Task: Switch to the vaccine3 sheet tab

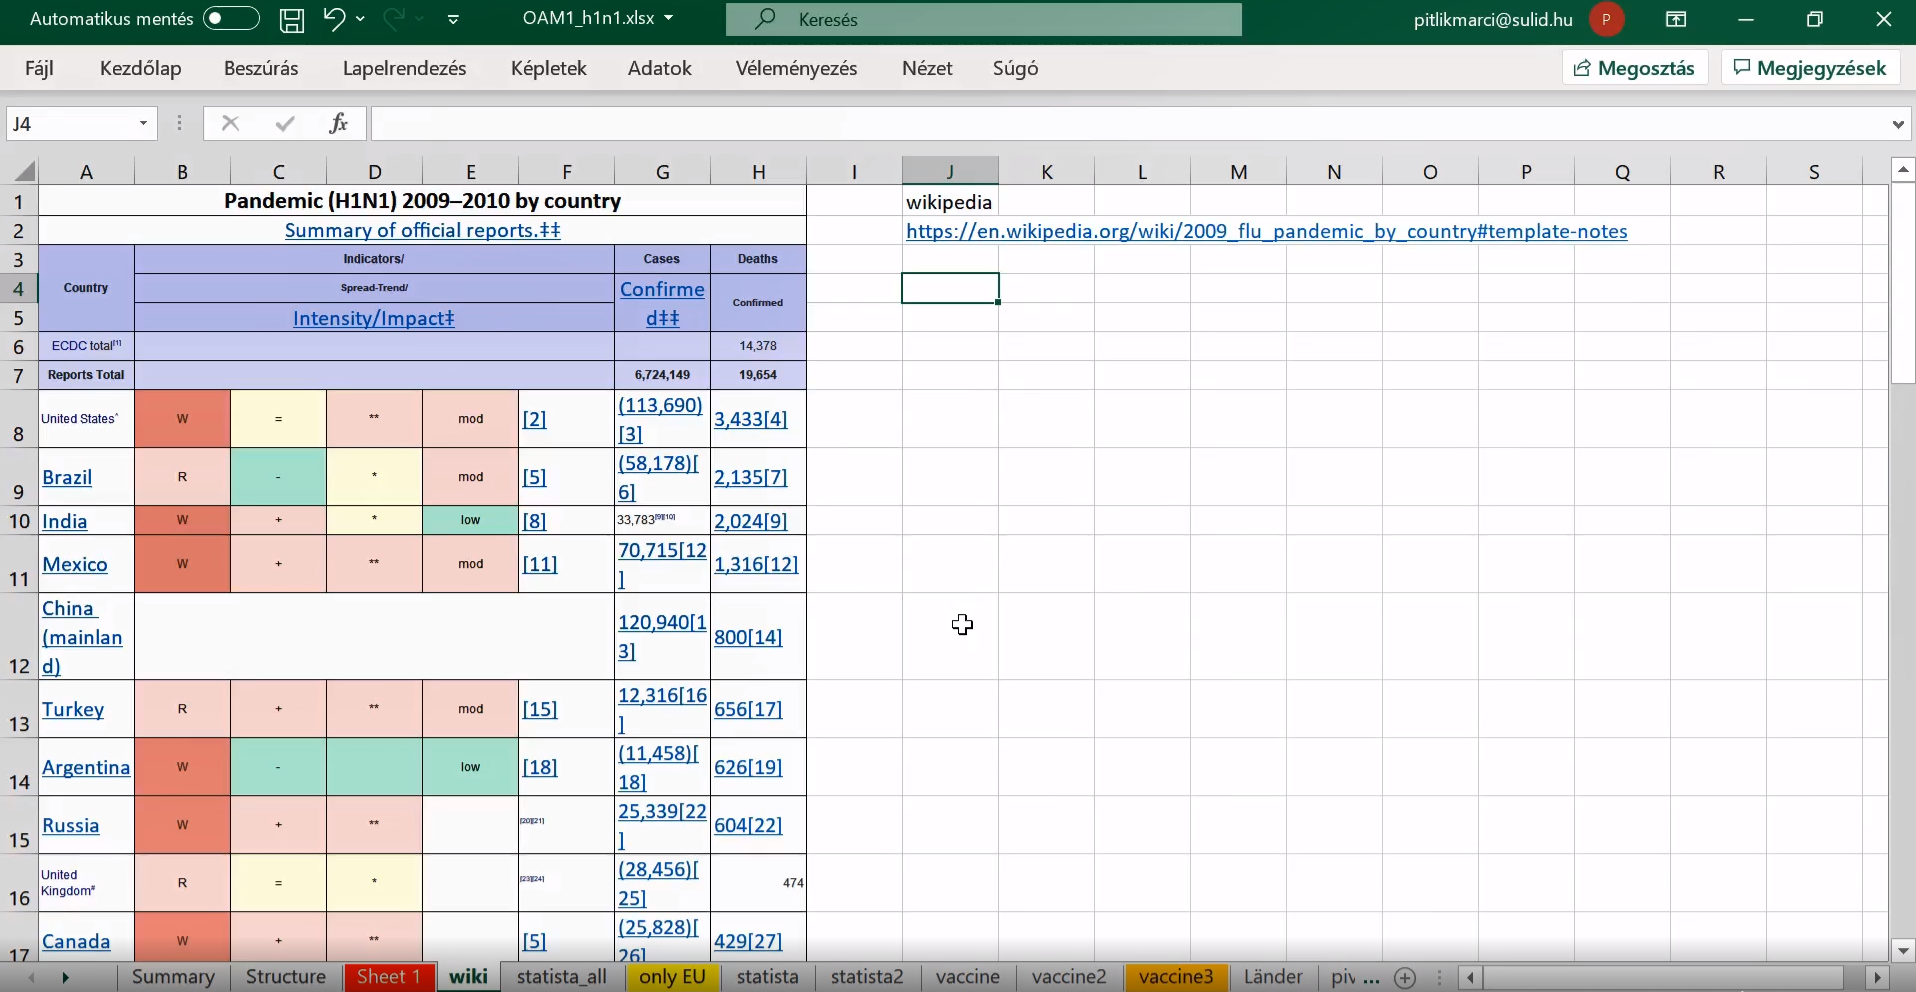Action: point(1176,977)
